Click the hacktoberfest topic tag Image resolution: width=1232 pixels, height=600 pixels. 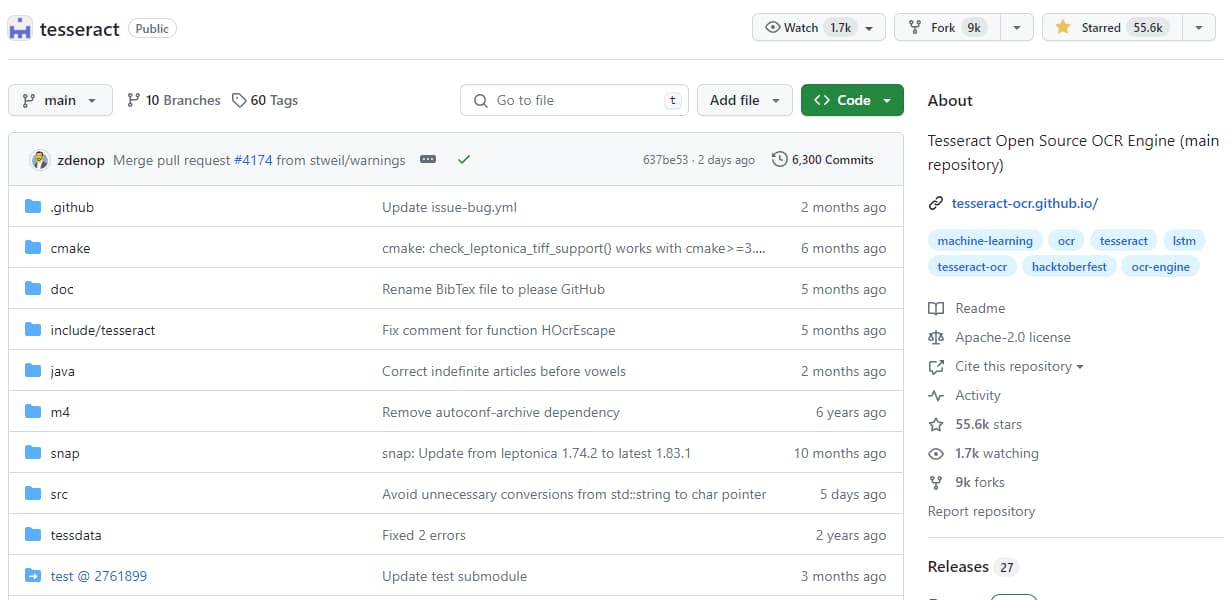(x=1069, y=267)
